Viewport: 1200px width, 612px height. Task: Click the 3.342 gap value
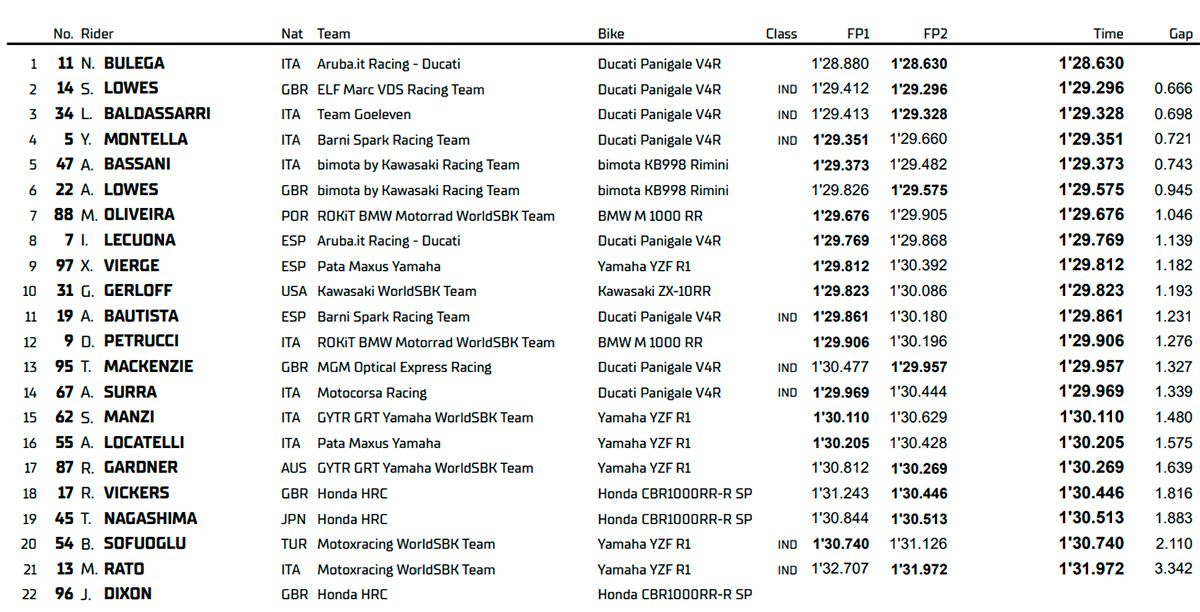click(1173, 569)
